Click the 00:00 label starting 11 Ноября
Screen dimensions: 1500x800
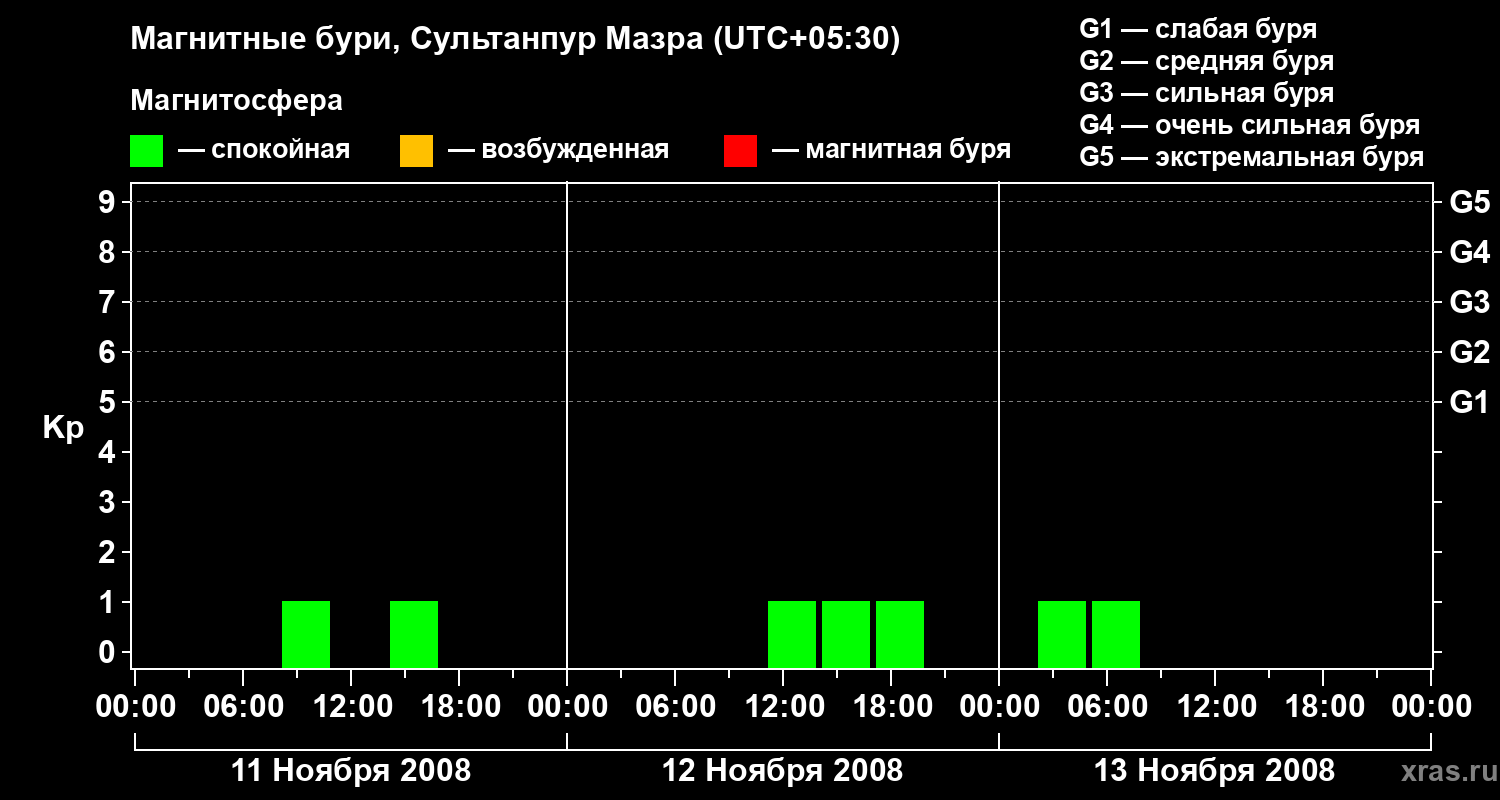click(135, 707)
